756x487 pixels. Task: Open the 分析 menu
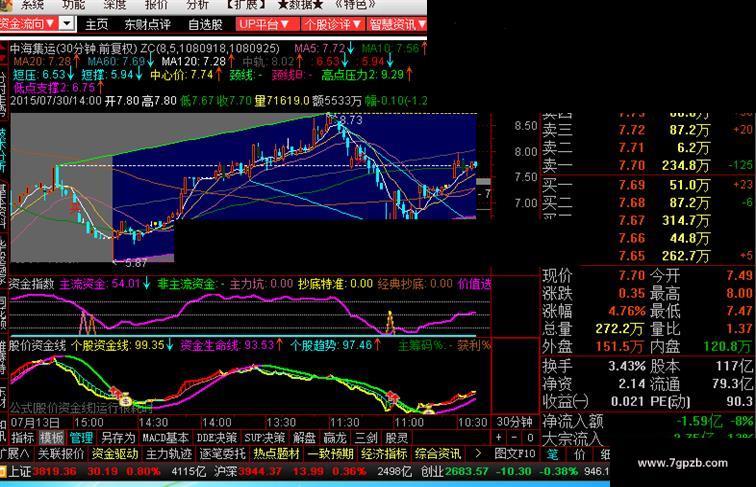(x=198, y=5)
